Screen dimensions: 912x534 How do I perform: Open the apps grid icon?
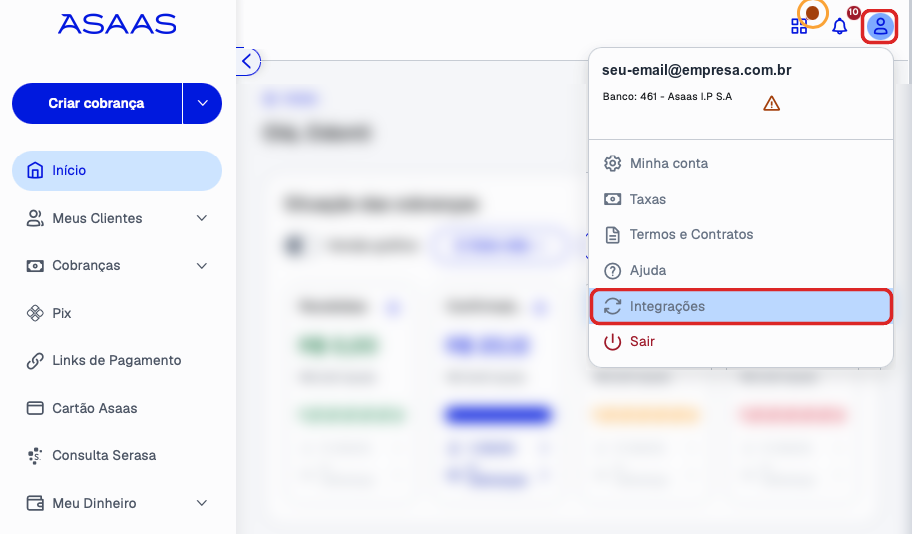799,26
